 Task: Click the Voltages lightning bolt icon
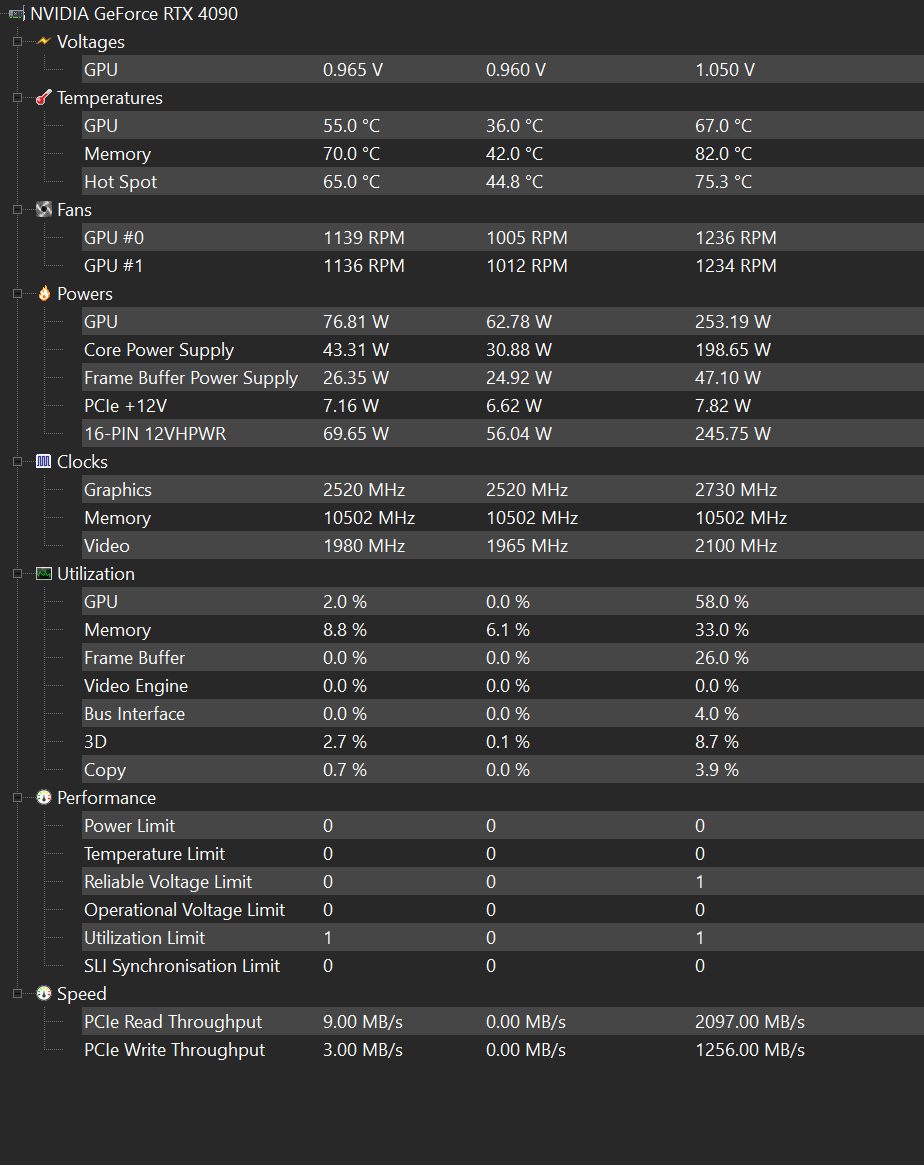[44, 42]
